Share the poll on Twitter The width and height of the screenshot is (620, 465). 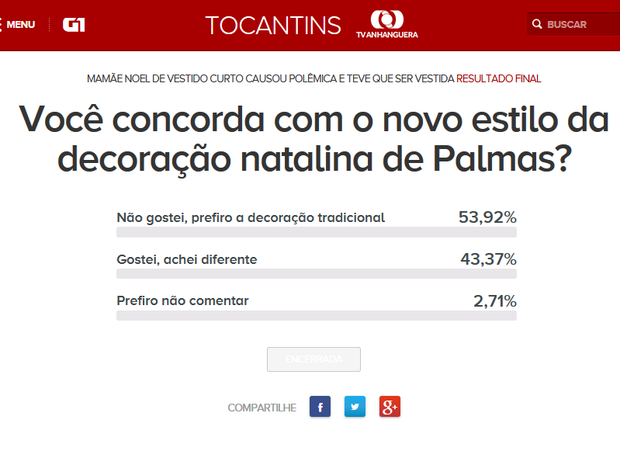point(355,407)
